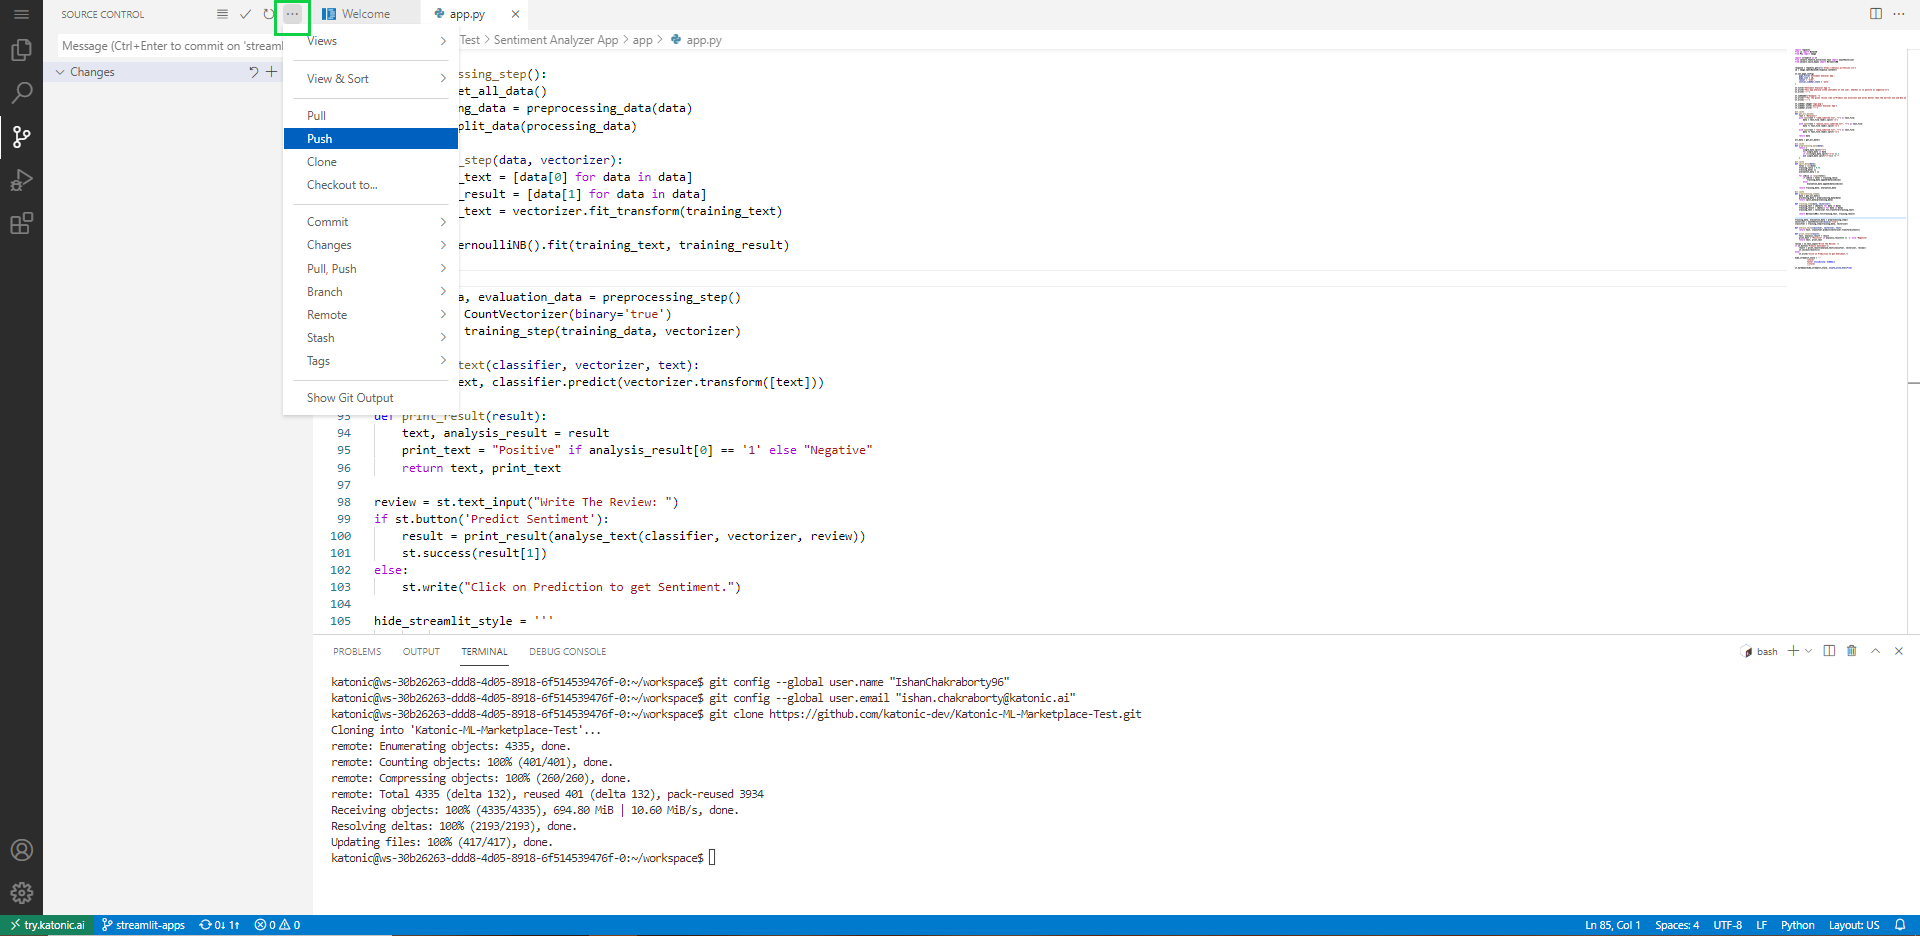This screenshot has width=1920, height=936.
Task: Switch to the Welcome tab
Action: [x=366, y=14]
